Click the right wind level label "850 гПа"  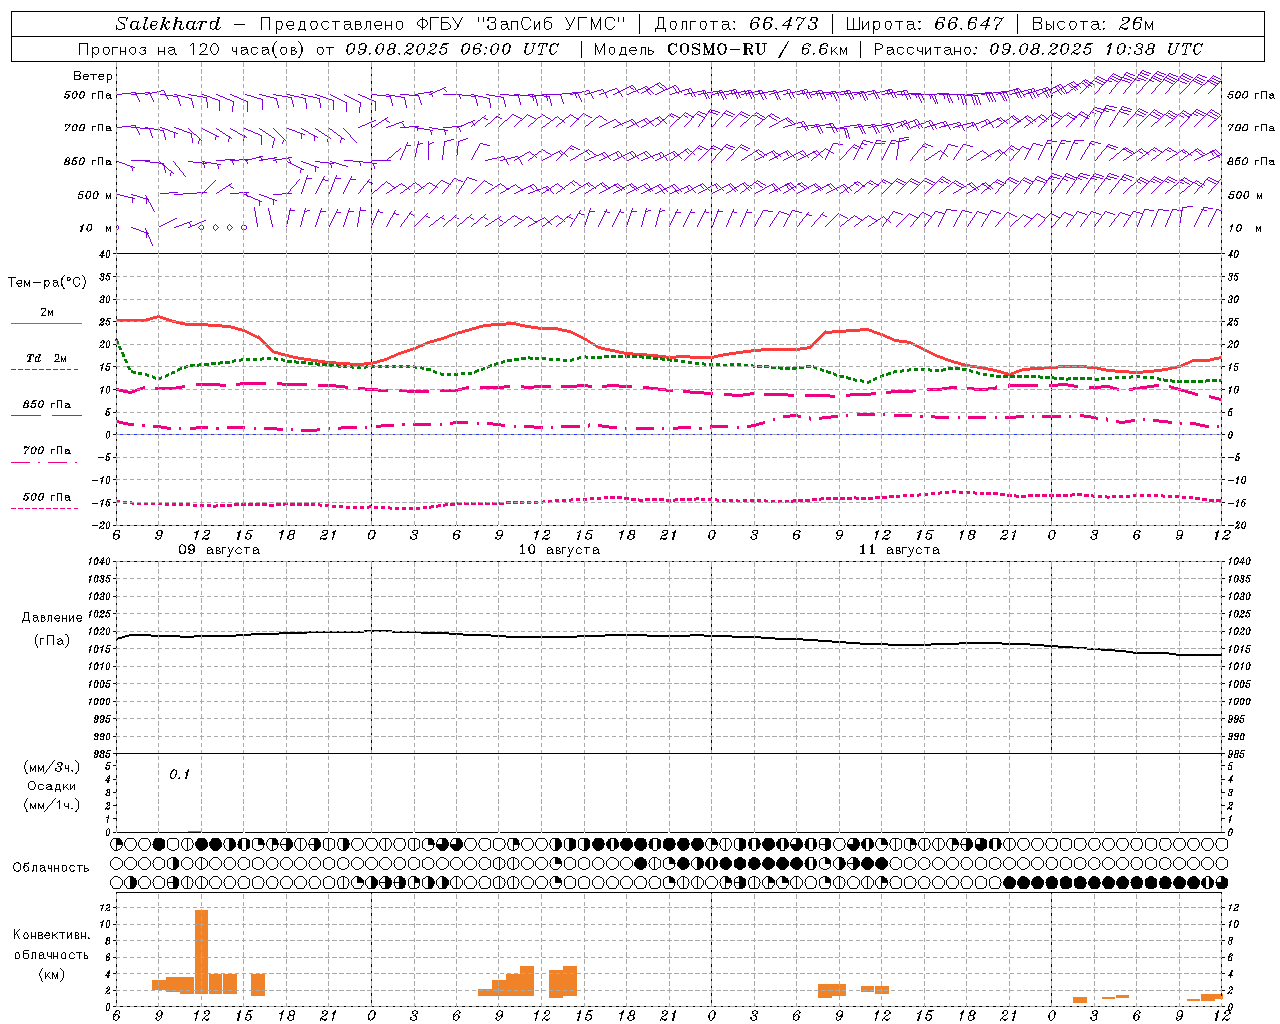[x=1251, y=161]
